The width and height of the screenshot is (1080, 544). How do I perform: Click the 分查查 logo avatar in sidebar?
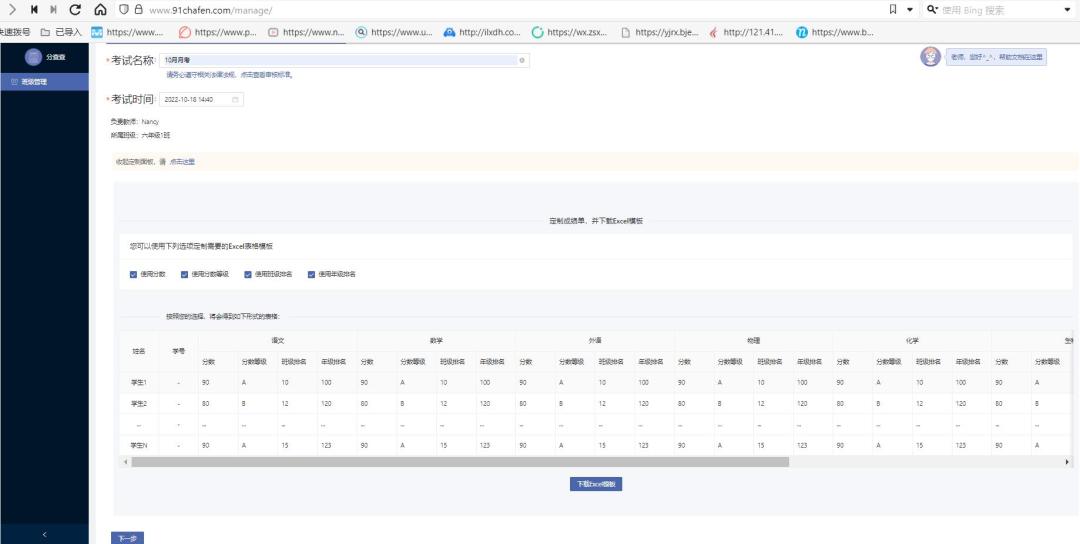[34, 57]
